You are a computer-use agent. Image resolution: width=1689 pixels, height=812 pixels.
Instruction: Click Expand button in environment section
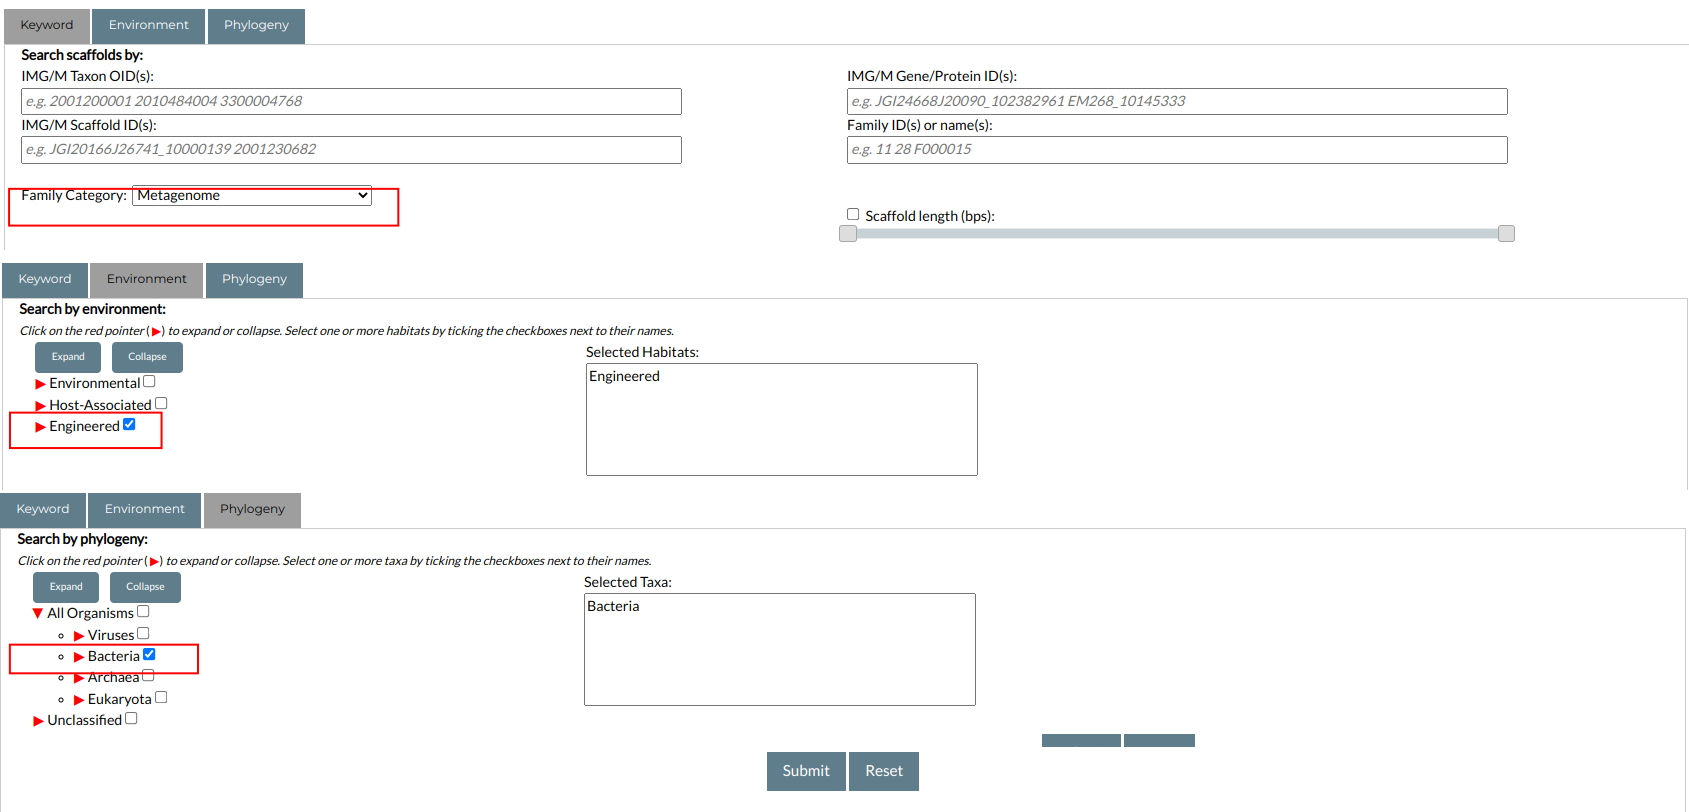click(x=68, y=357)
